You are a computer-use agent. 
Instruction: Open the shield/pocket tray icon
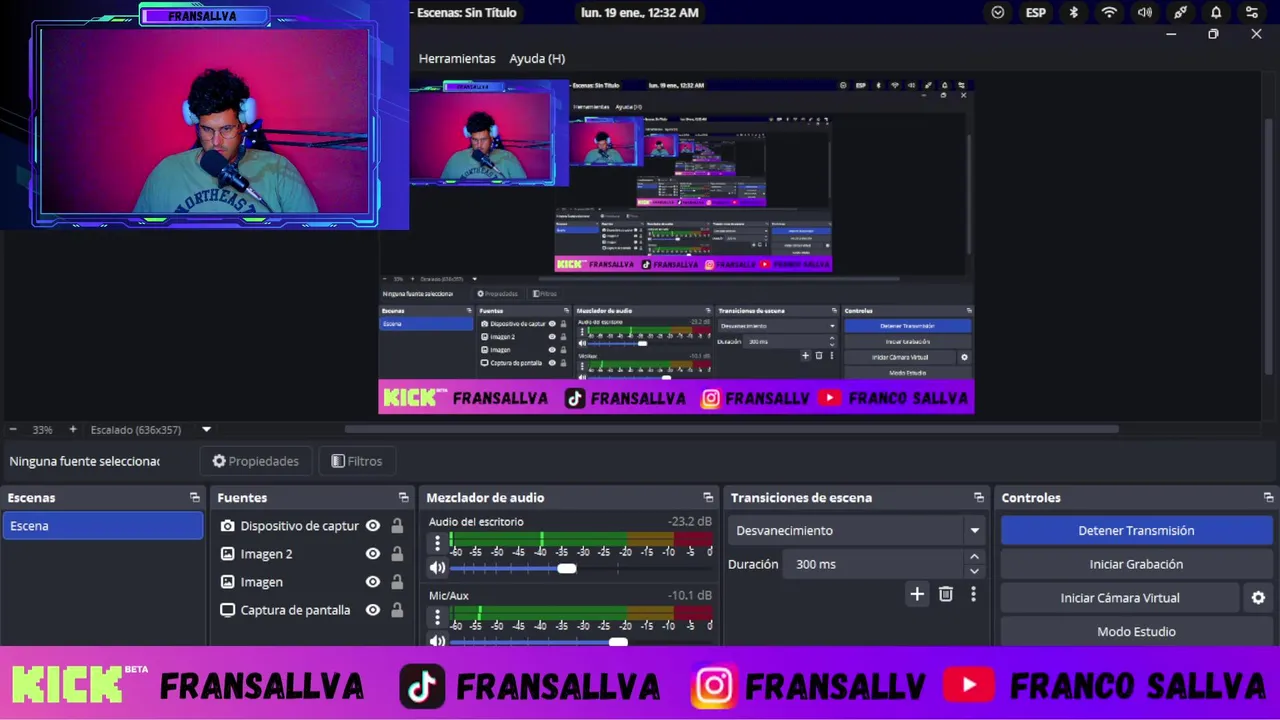998,13
